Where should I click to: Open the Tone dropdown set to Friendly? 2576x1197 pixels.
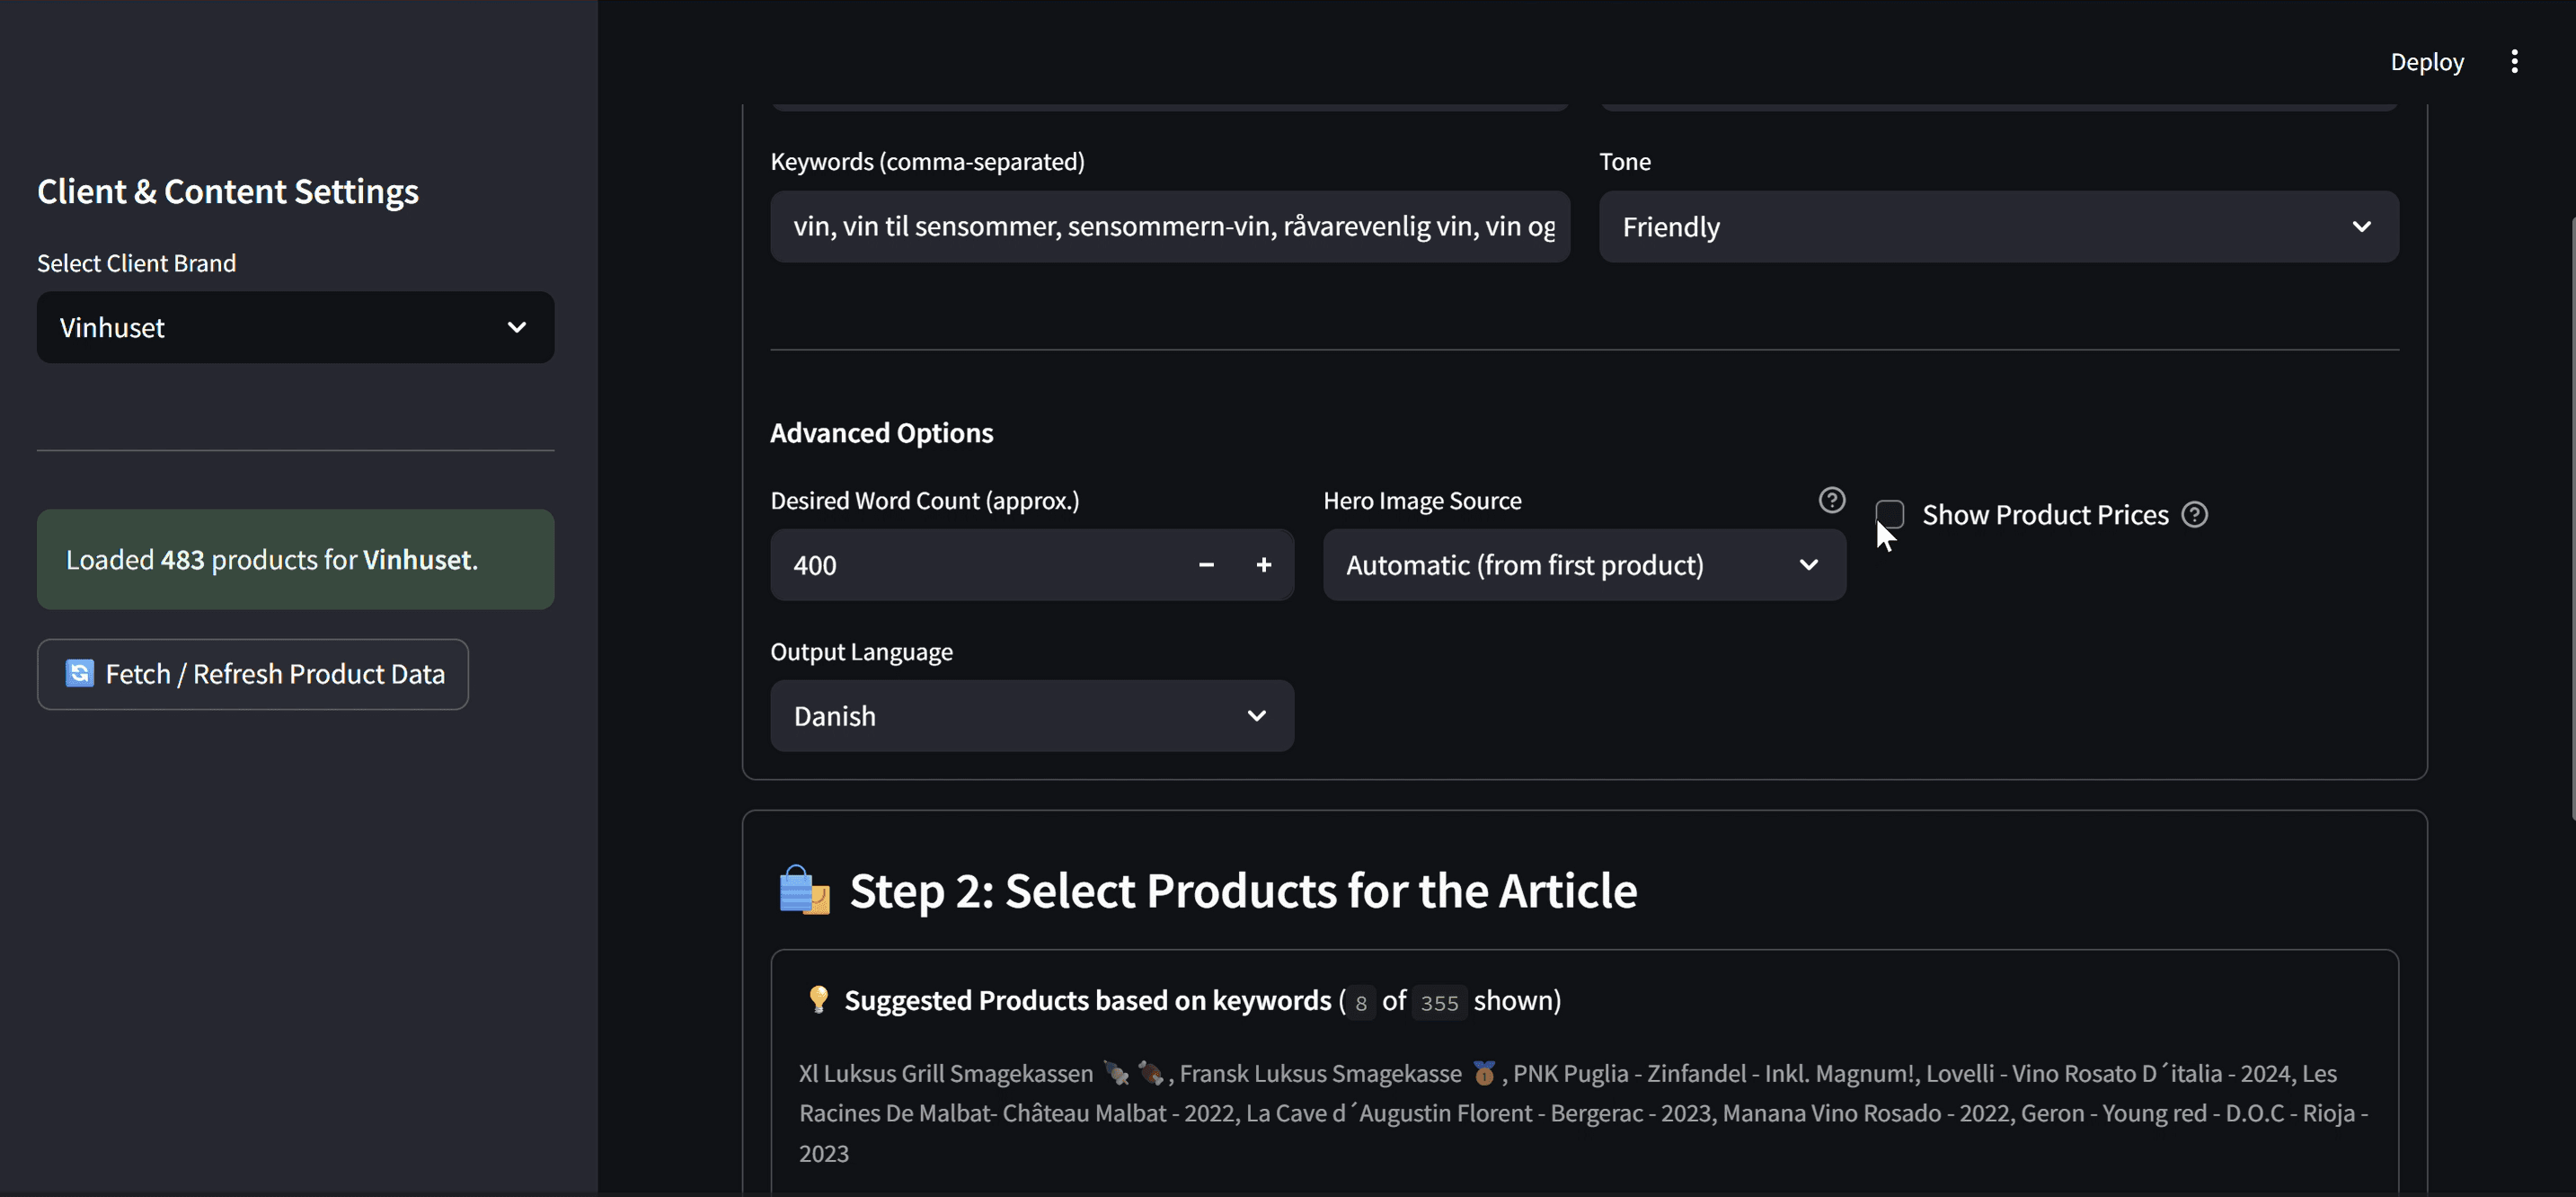pyautogui.click(x=1997, y=226)
